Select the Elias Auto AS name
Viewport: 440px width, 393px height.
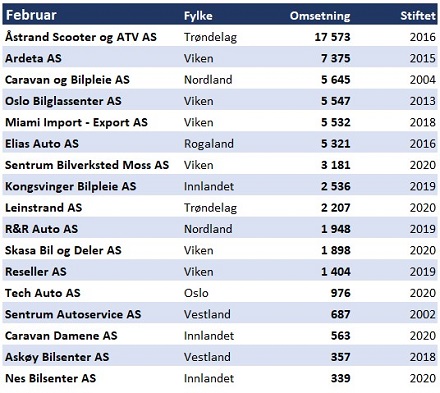(x=42, y=144)
